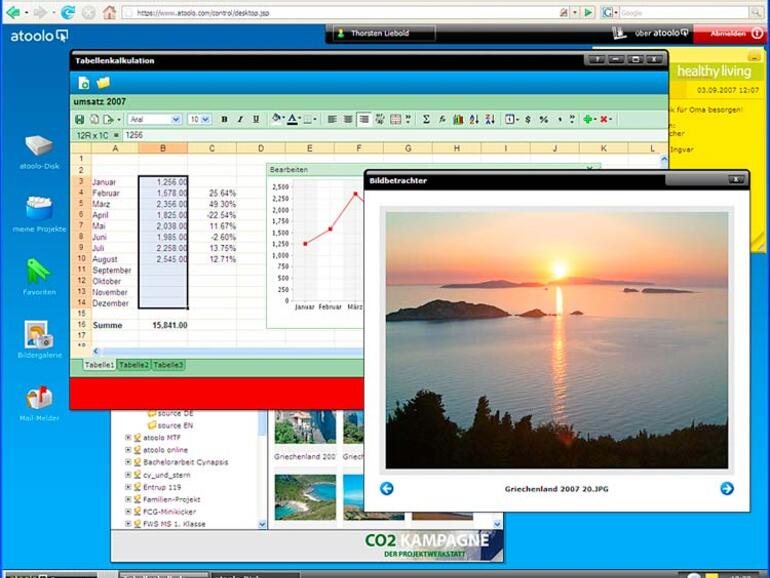Screen dimensions: 770x578
Task: Open dropdown arrow beside green plus icon
Action: (x=595, y=119)
